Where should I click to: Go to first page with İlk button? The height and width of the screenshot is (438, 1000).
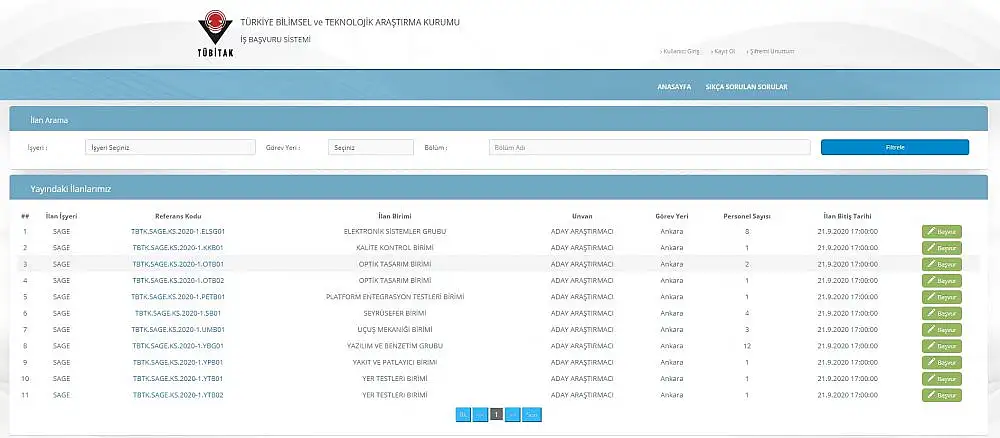463,415
